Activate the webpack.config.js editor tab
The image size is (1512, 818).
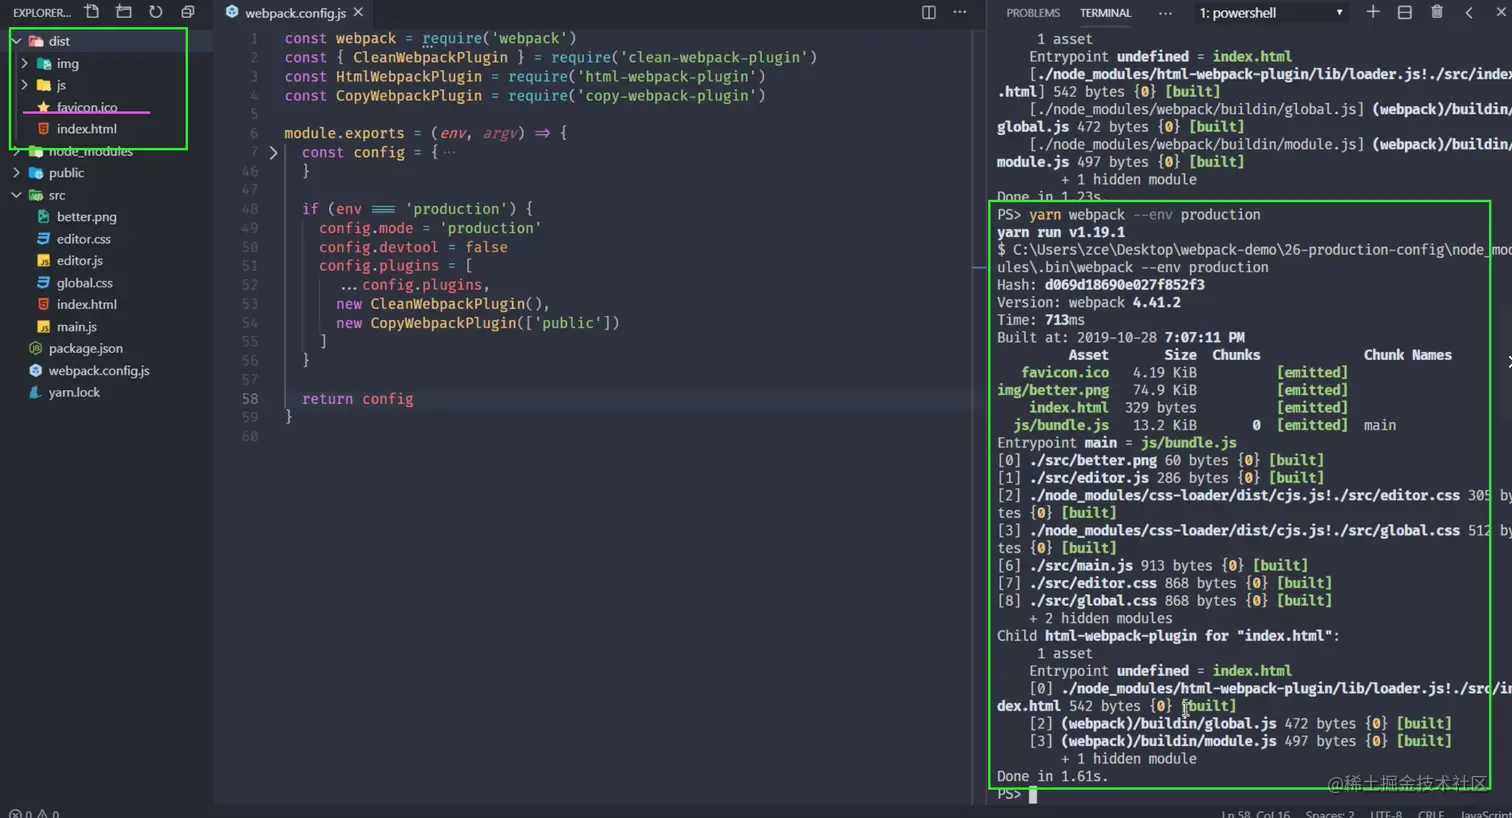click(x=295, y=13)
